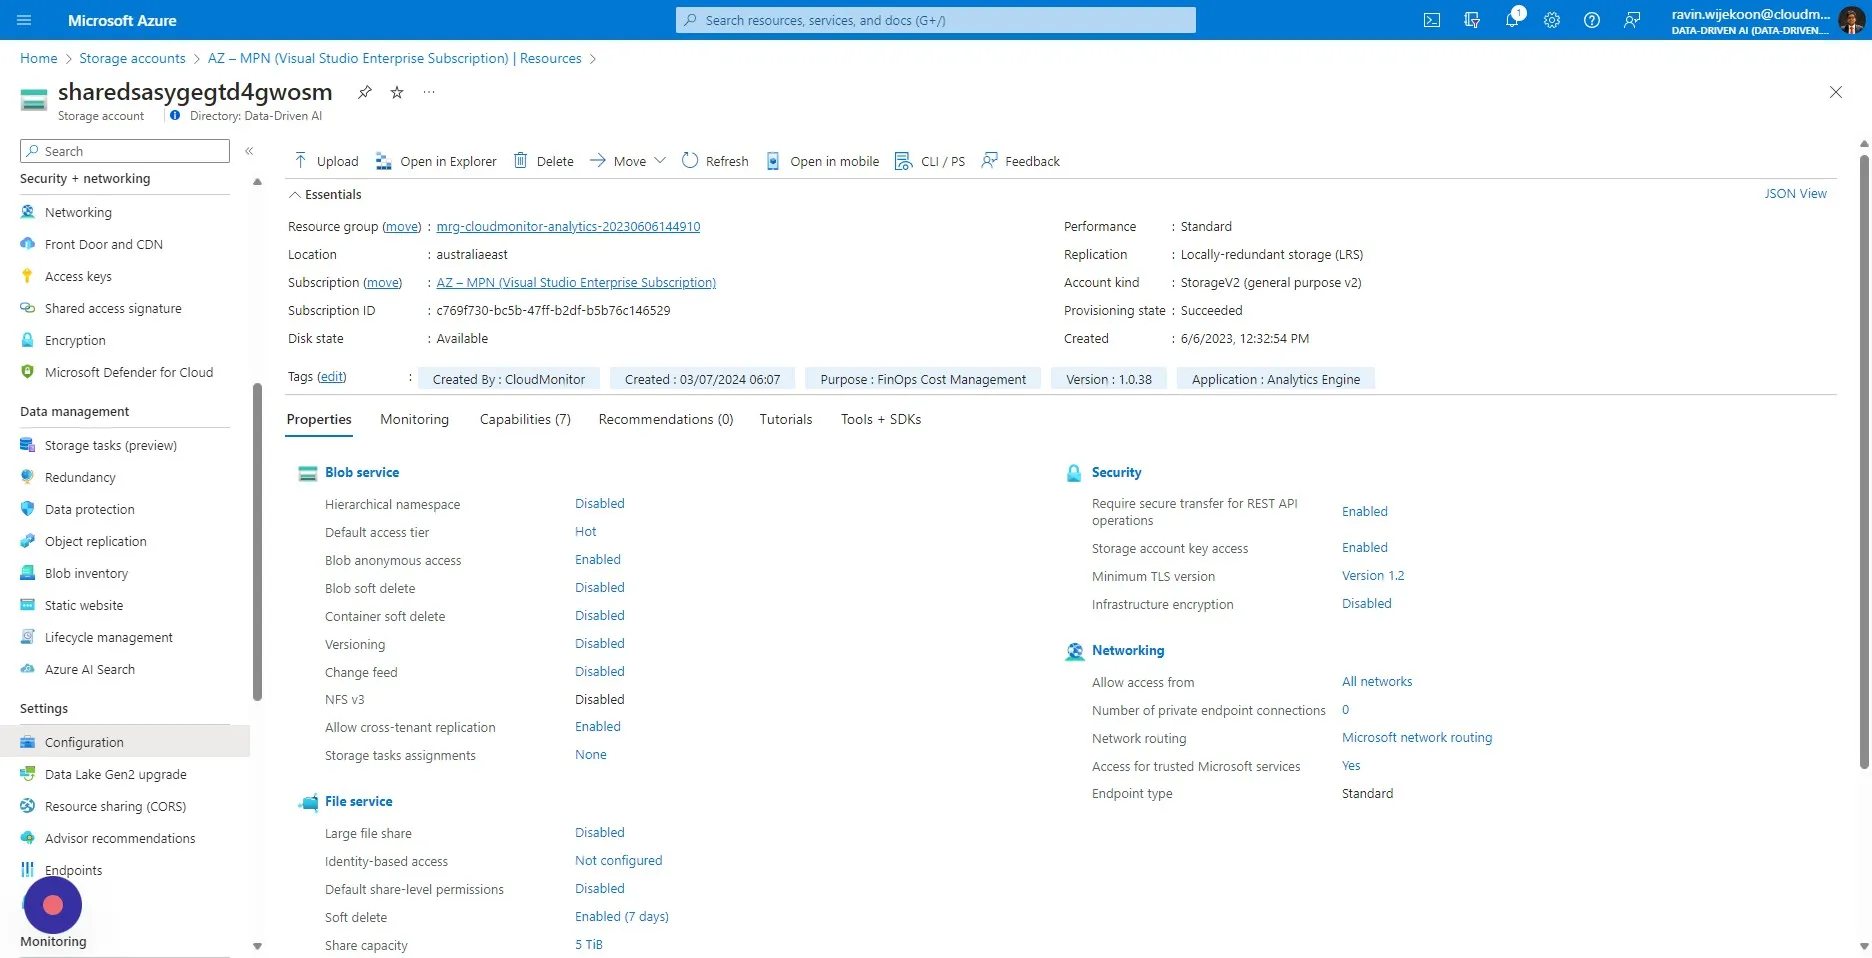Click Enabled for Blob anonymous access
The height and width of the screenshot is (958, 1872).
[x=598, y=560]
